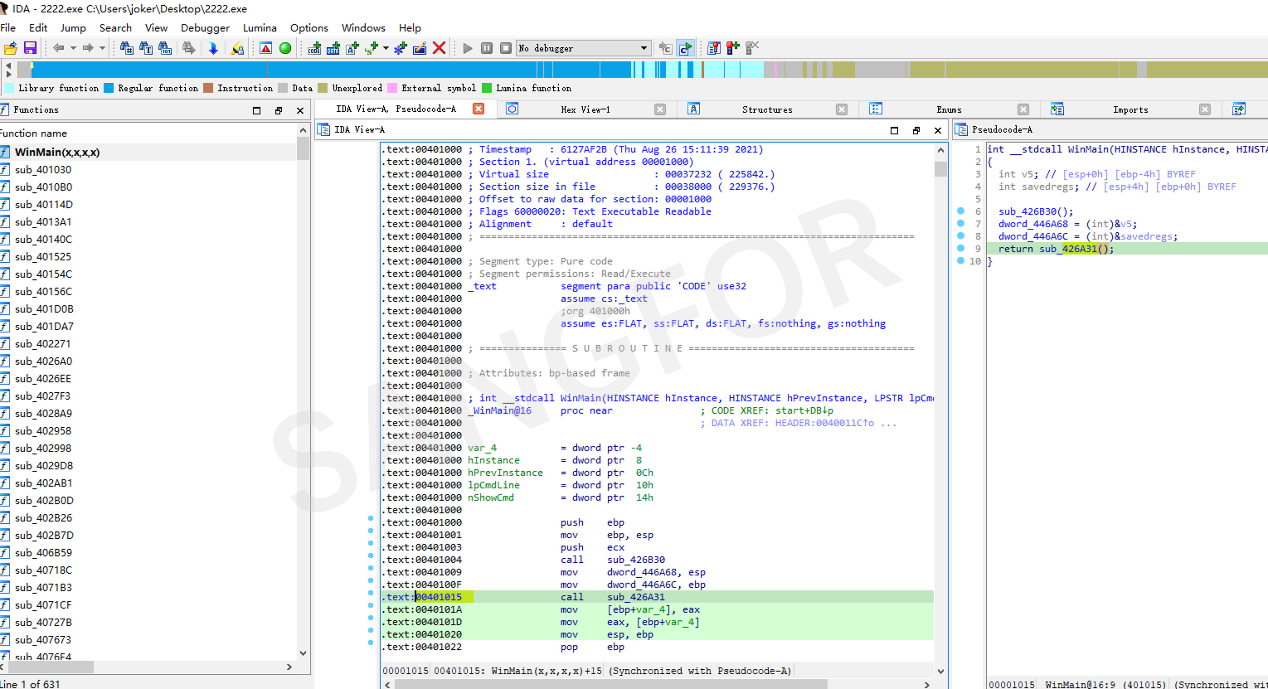Save the database with floppy icon
The width and height of the screenshot is (1268, 689).
(30, 48)
